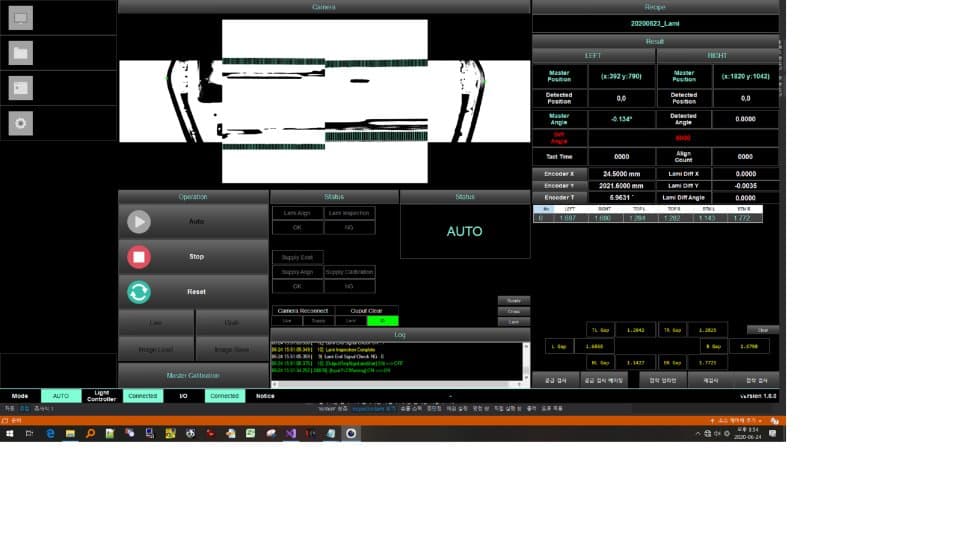
Task: Click the Camera Reconnect label
Action: [x=302, y=311]
